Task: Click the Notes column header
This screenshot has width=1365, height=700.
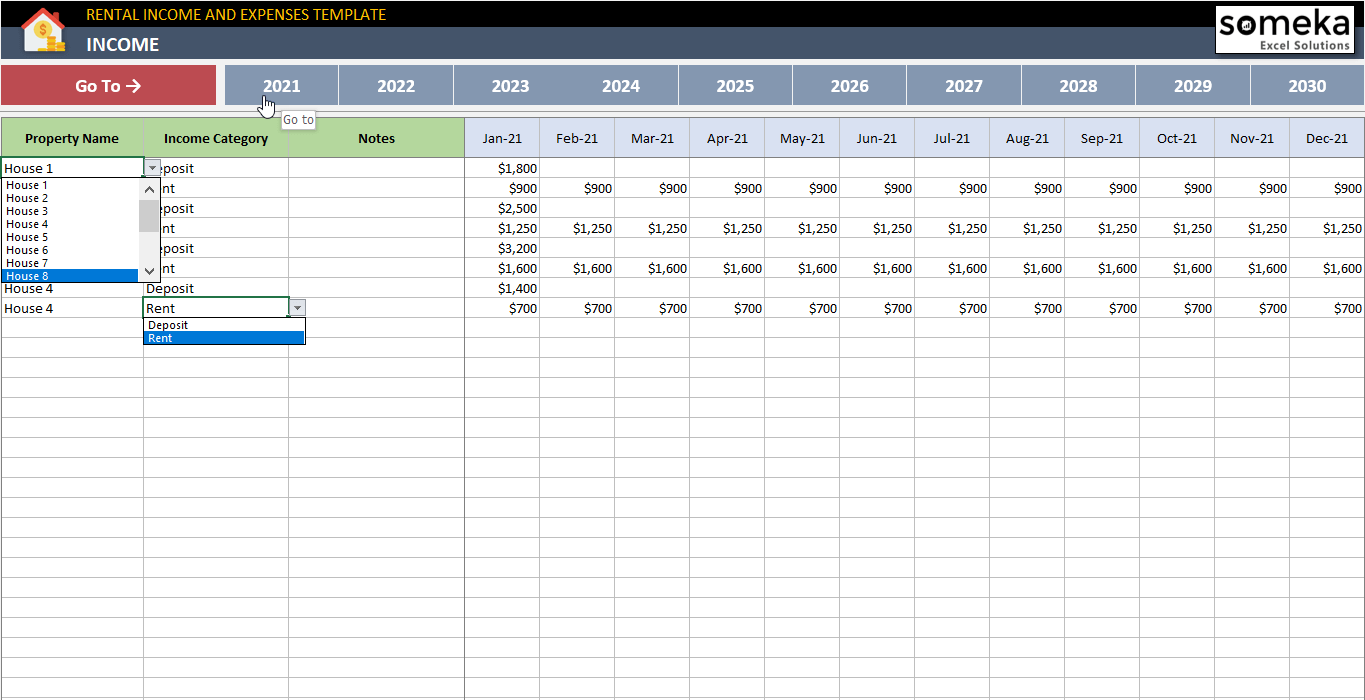Action: pyautogui.click(x=375, y=138)
